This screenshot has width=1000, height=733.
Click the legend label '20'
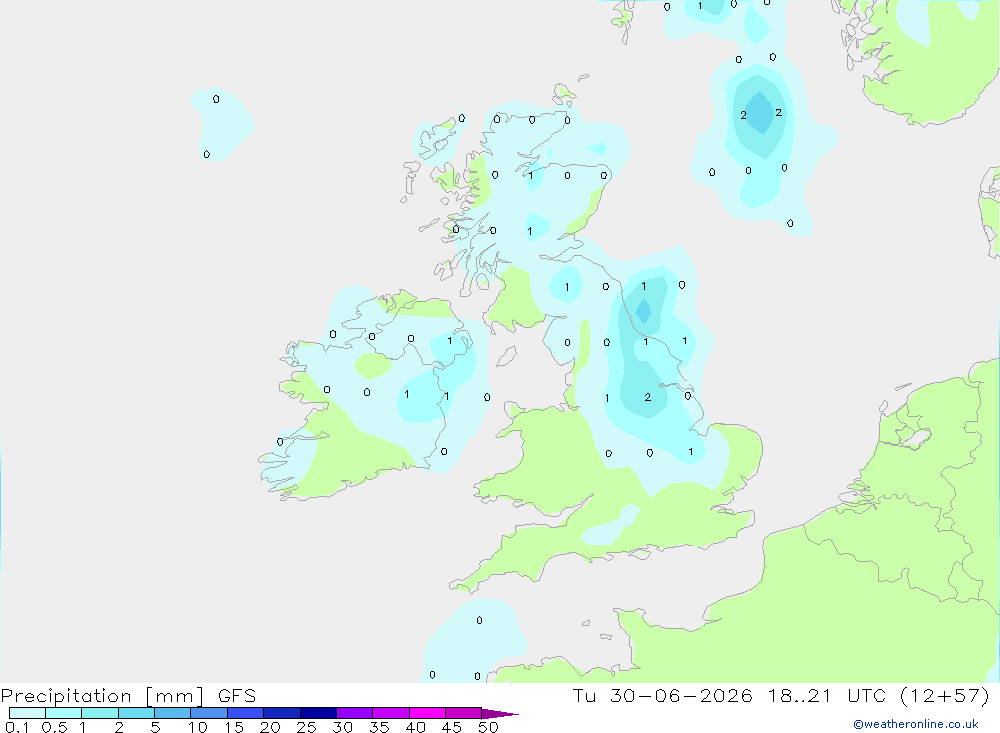coord(270,727)
